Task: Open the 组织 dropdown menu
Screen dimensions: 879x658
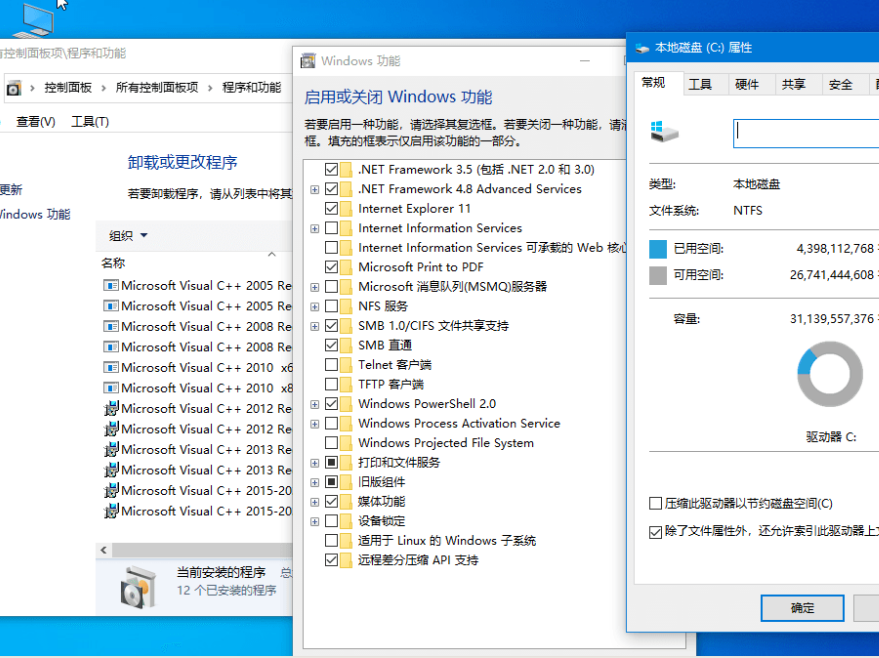Action: click(128, 236)
